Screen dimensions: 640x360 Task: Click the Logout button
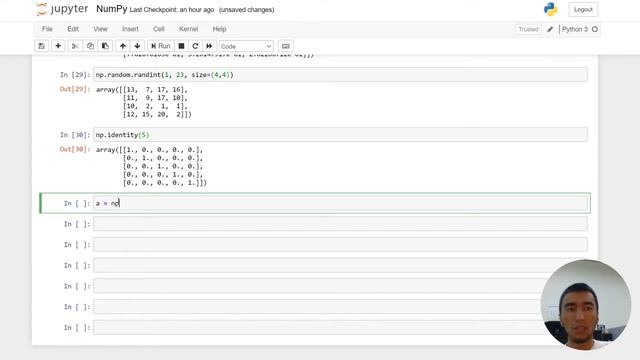(x=583, y=9)
